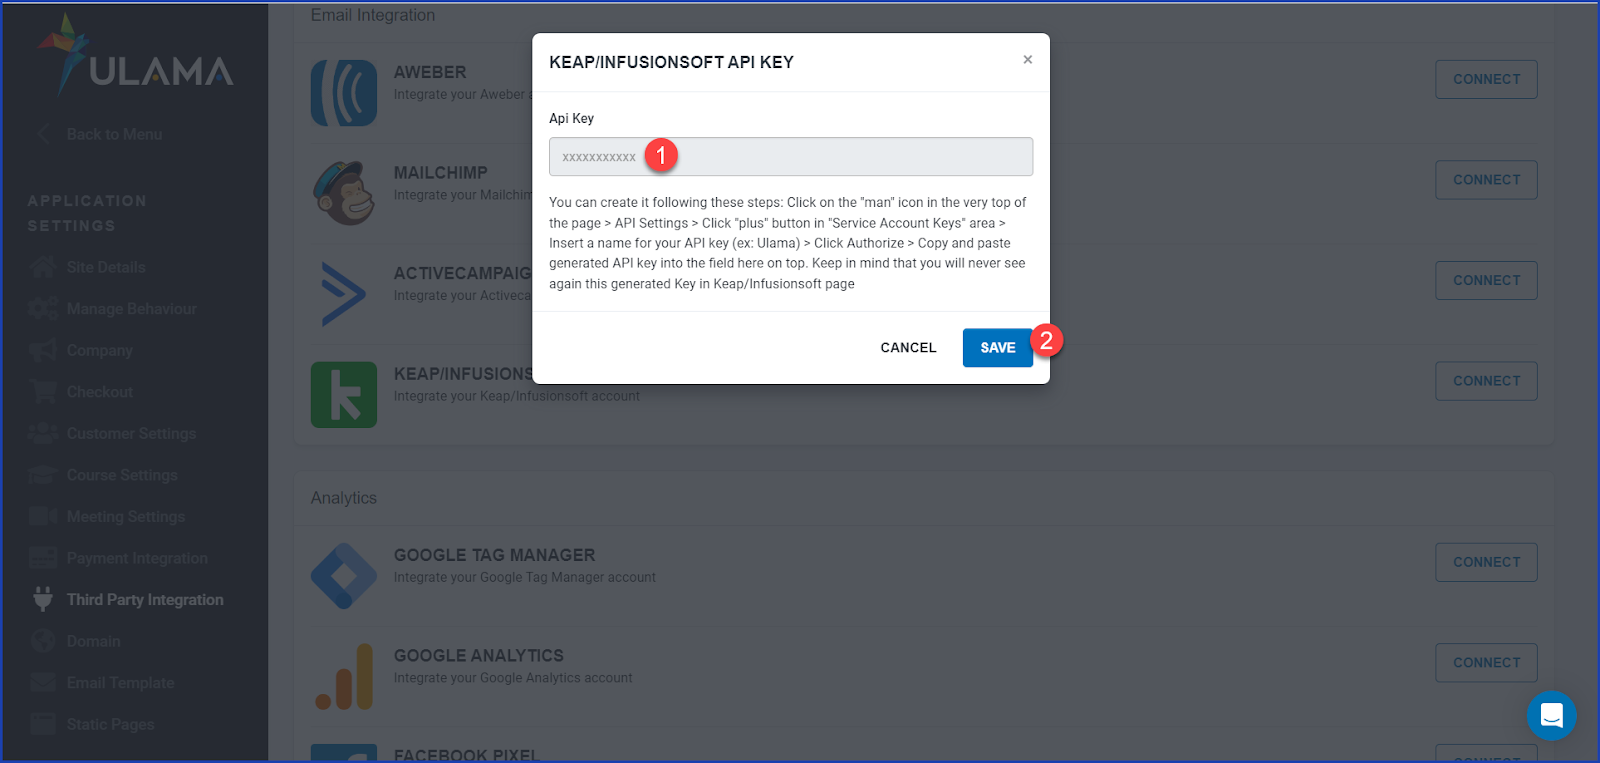Open Email Template settings

[120, 683]
